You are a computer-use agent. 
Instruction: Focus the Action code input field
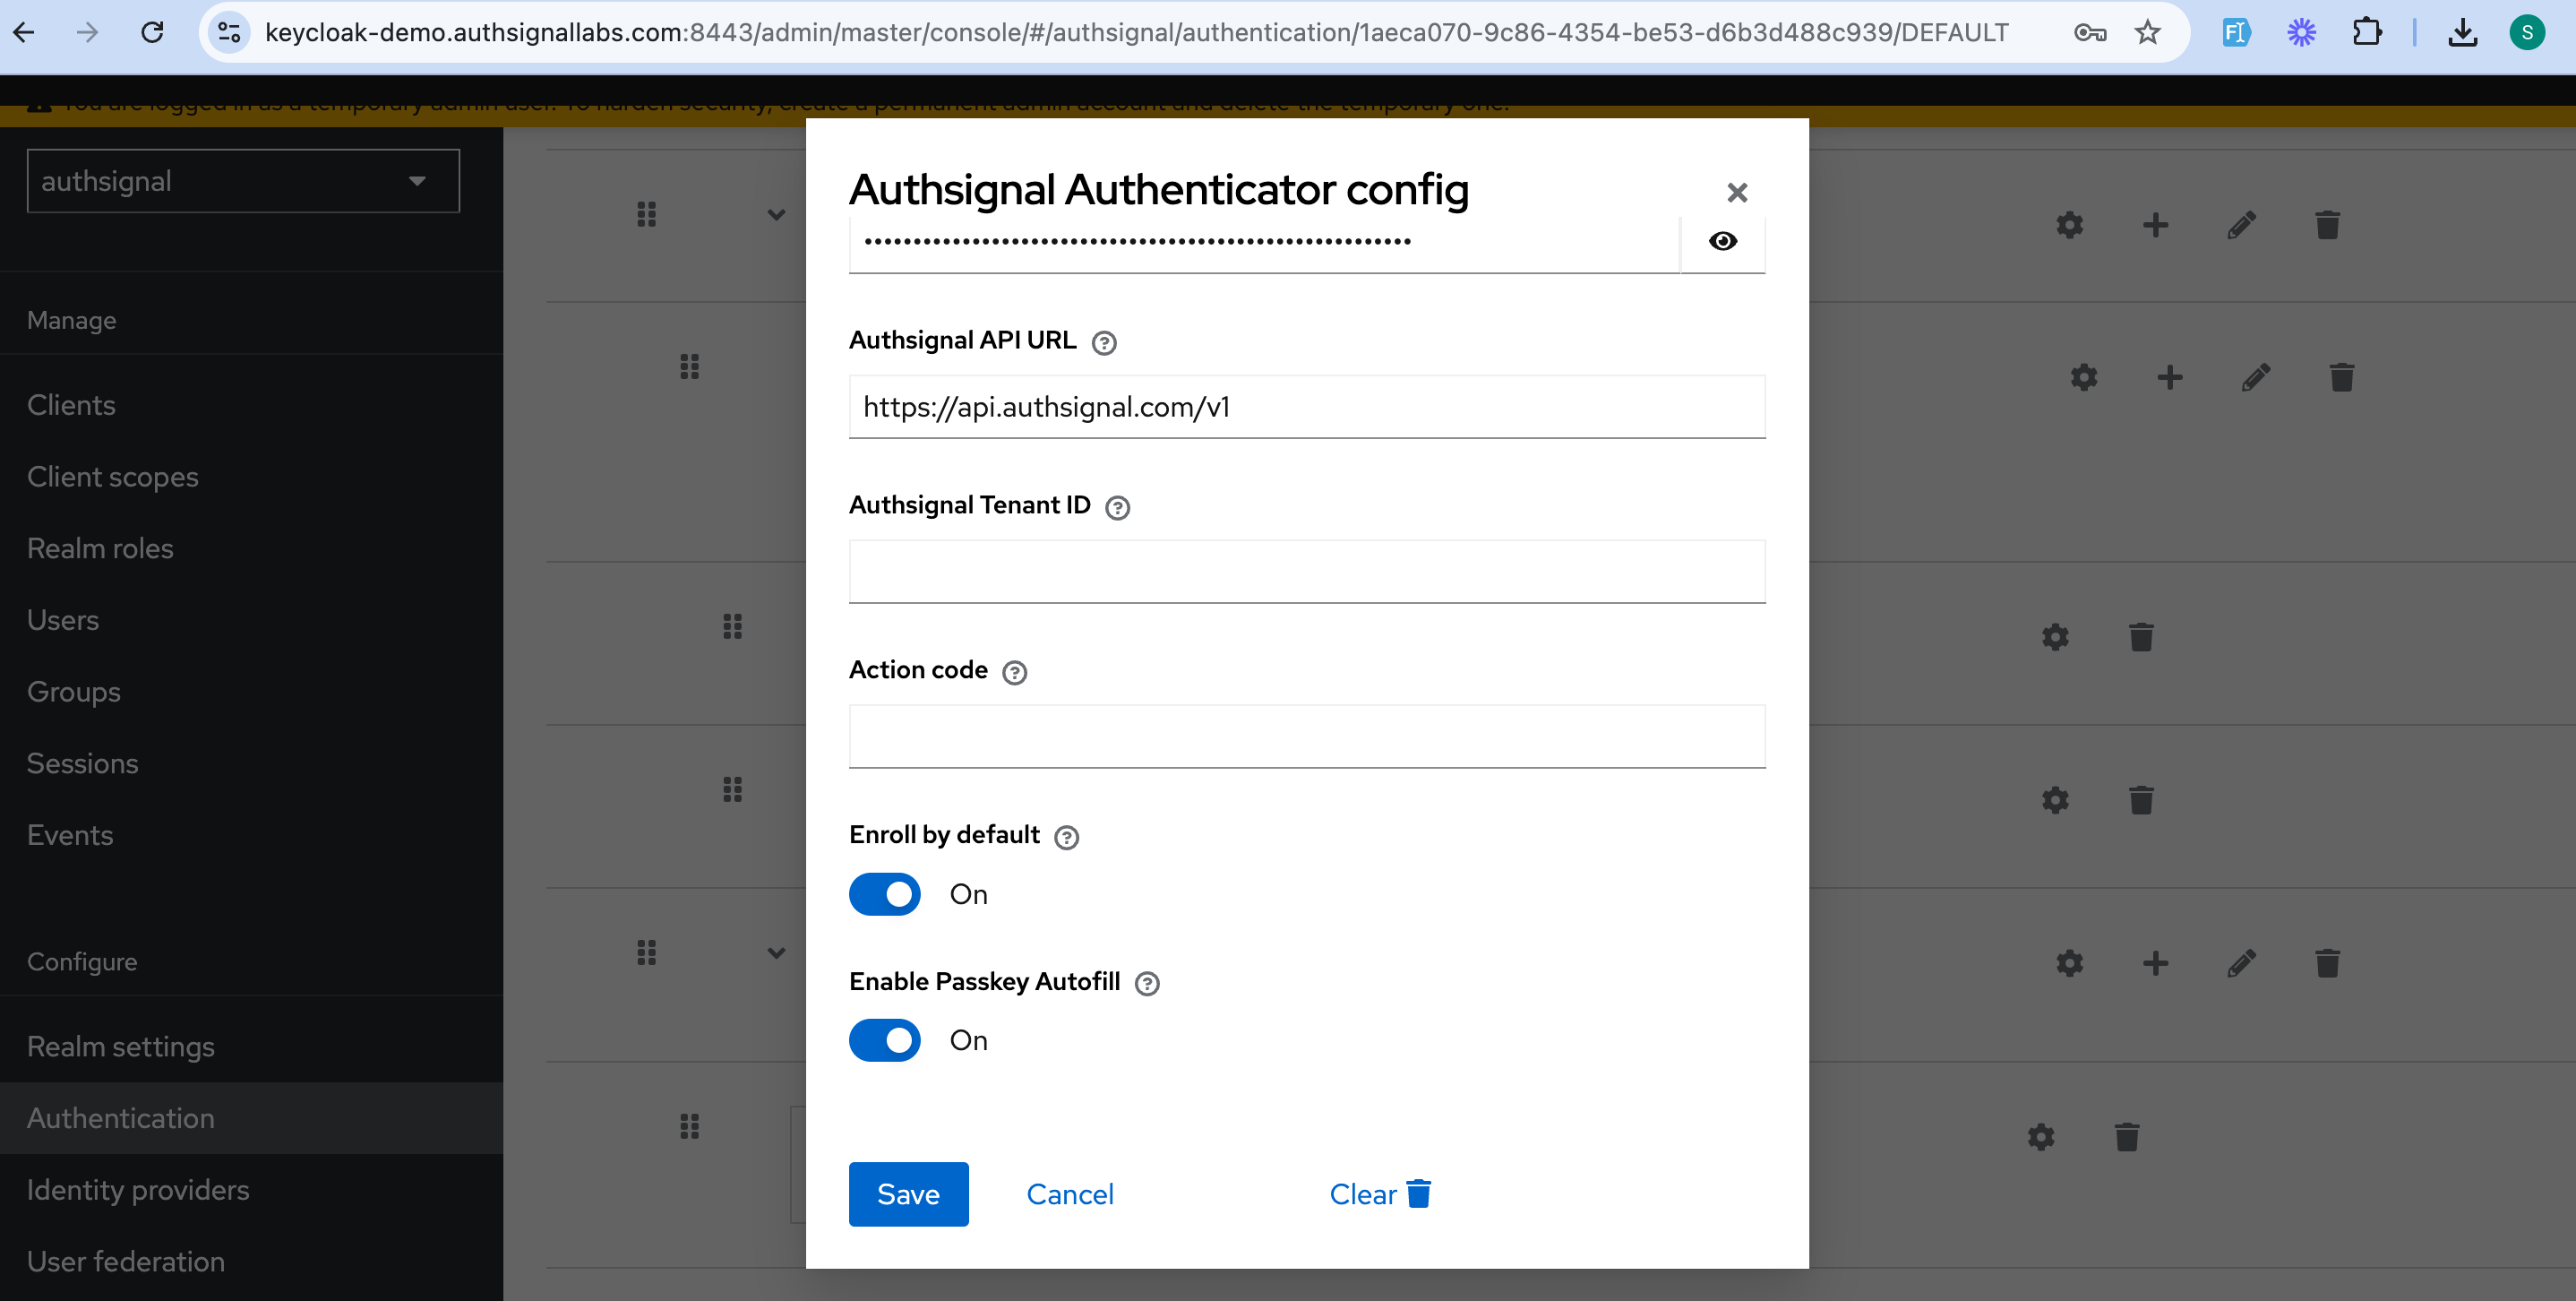[1307, 737]
